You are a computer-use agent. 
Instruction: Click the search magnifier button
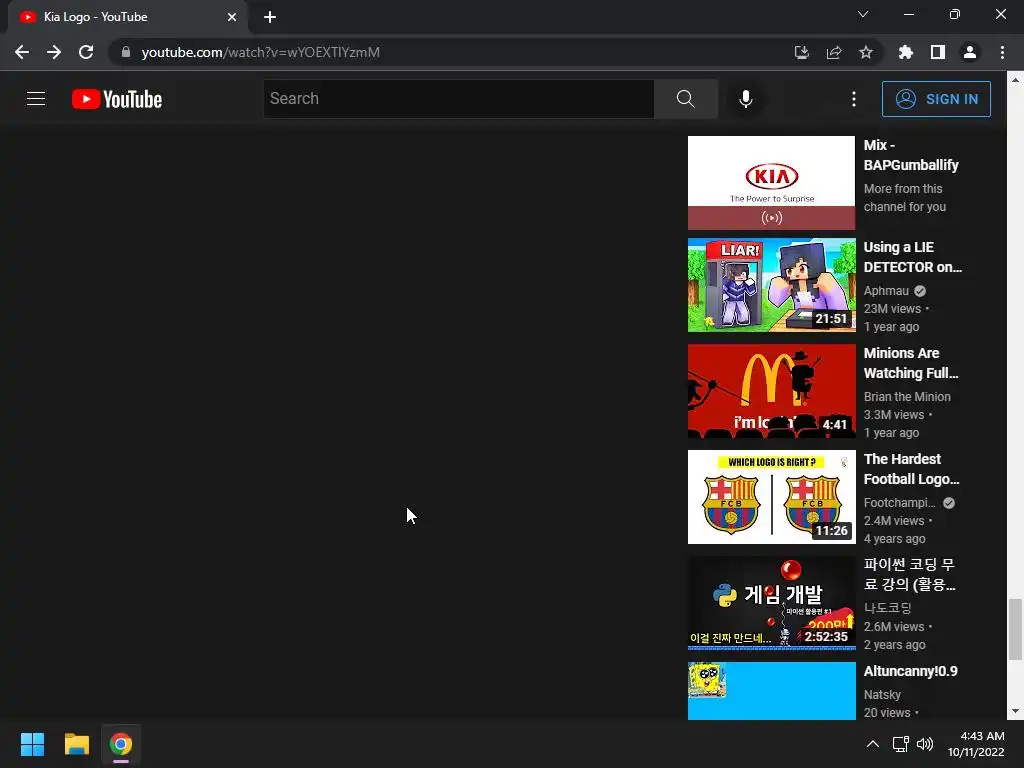[x=686, y=99]
